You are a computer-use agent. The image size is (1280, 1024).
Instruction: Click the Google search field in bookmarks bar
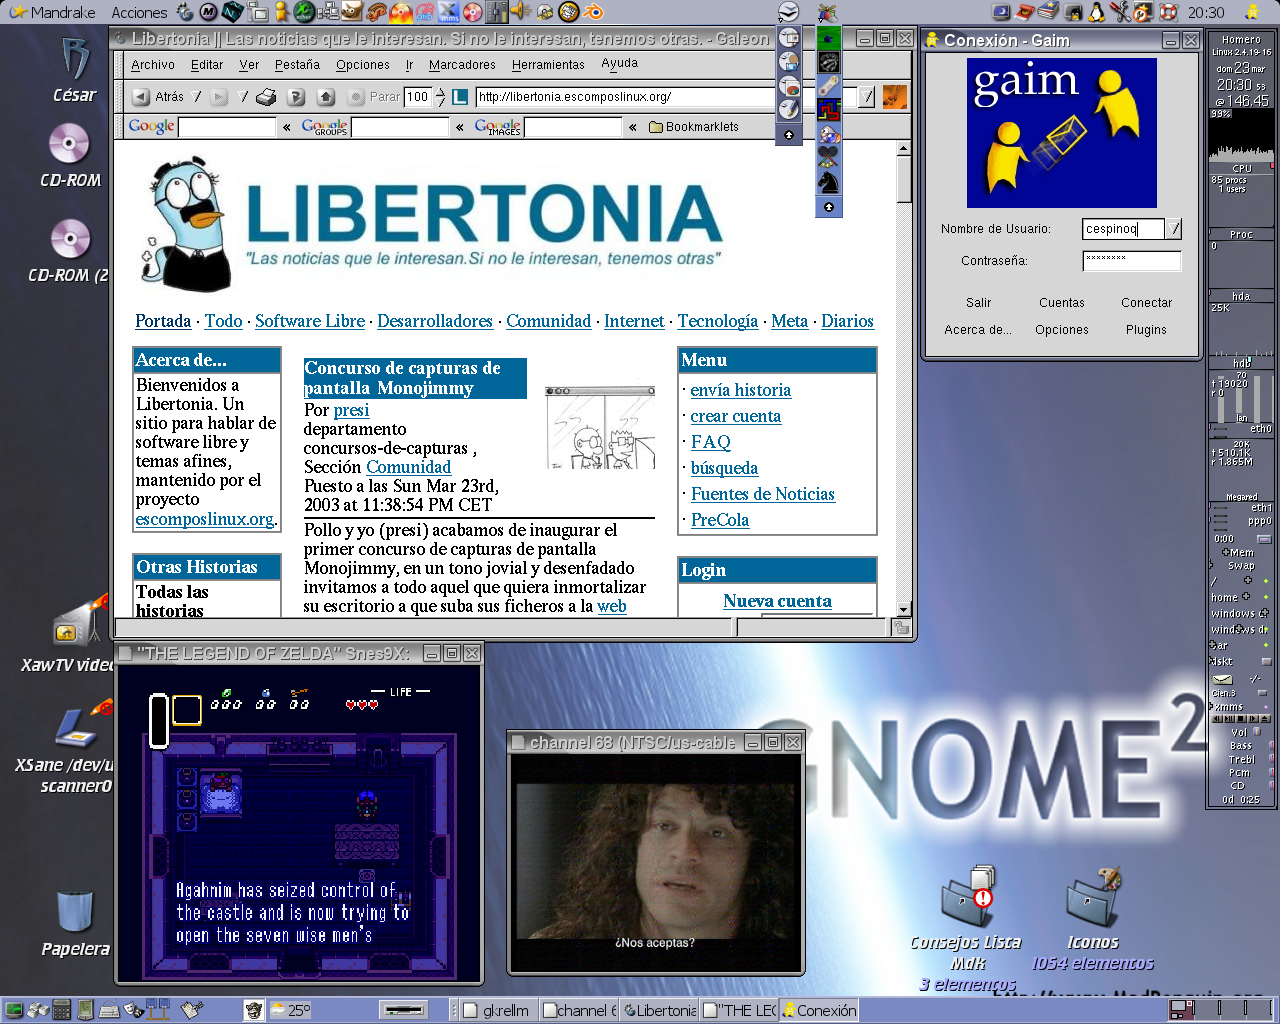[x=226, y=127]
